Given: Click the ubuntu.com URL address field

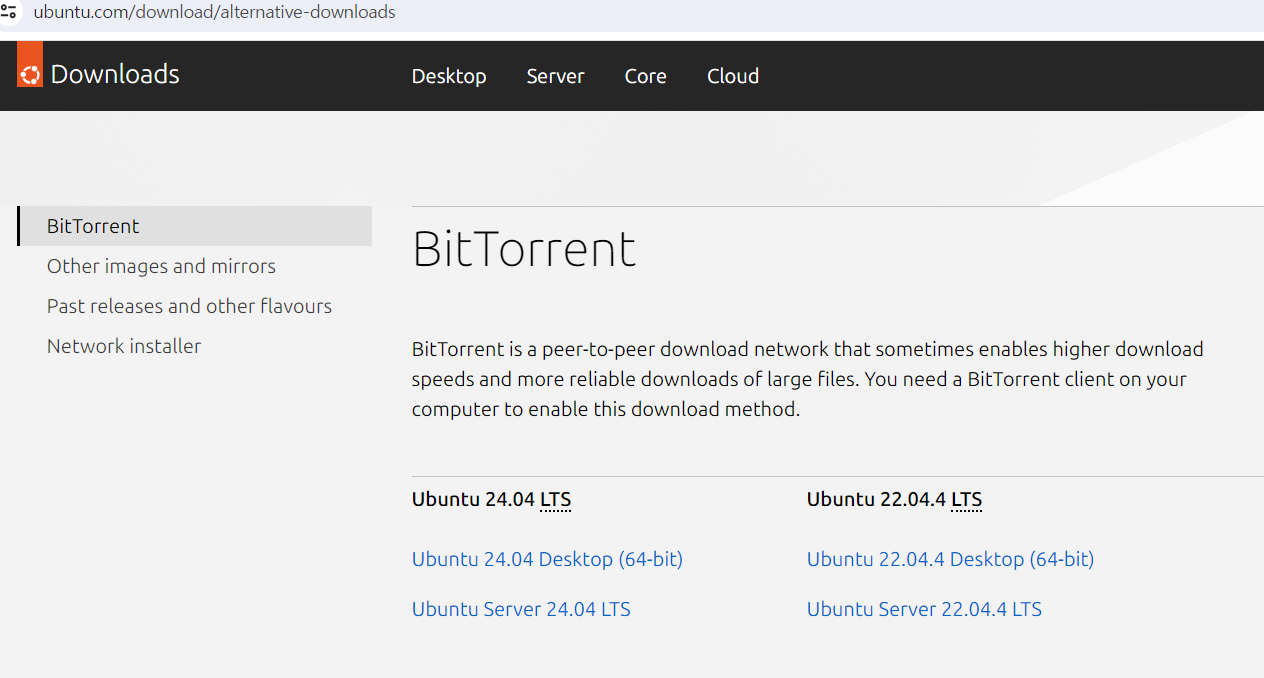Looking at the screenshot, I should pyautogui.click(x=214, y=13).
